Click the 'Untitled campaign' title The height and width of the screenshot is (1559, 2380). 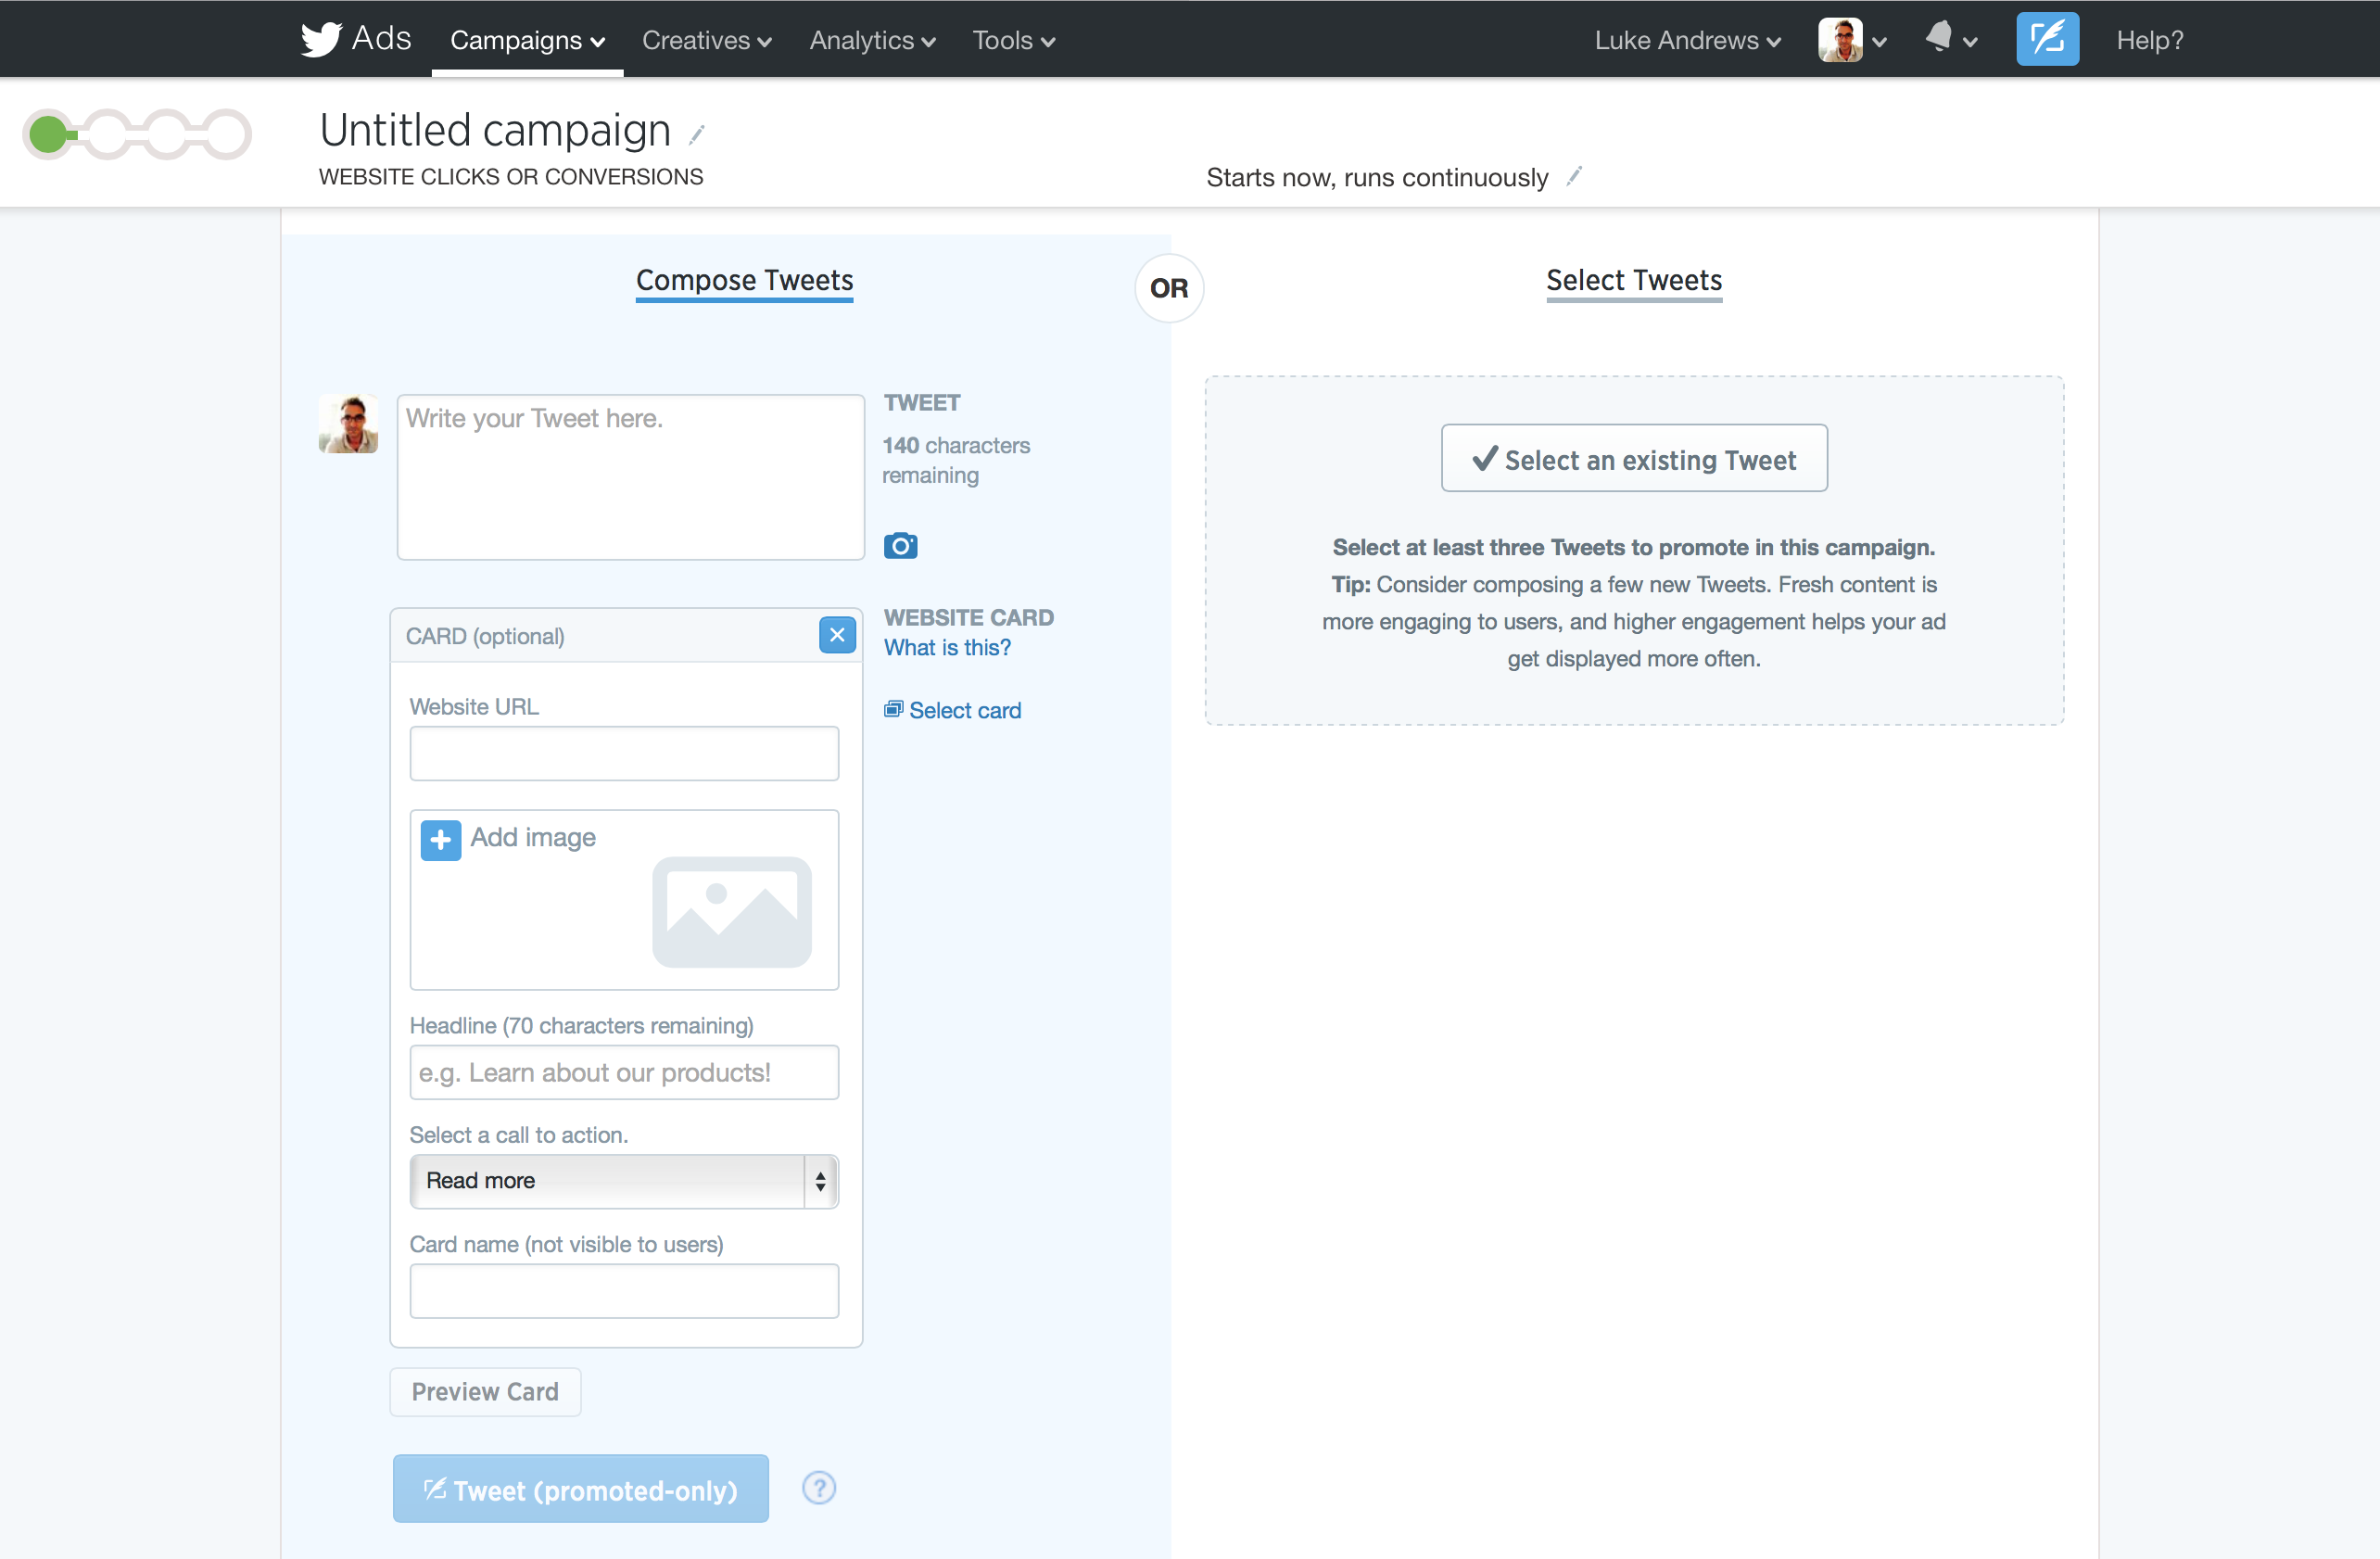[495, 130]
